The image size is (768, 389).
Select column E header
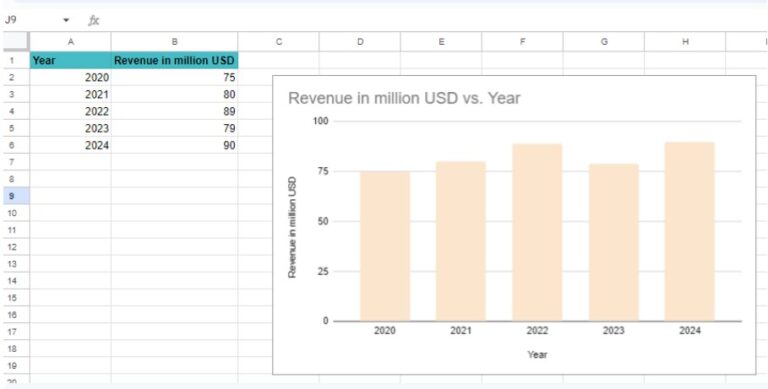coord(441,42)
